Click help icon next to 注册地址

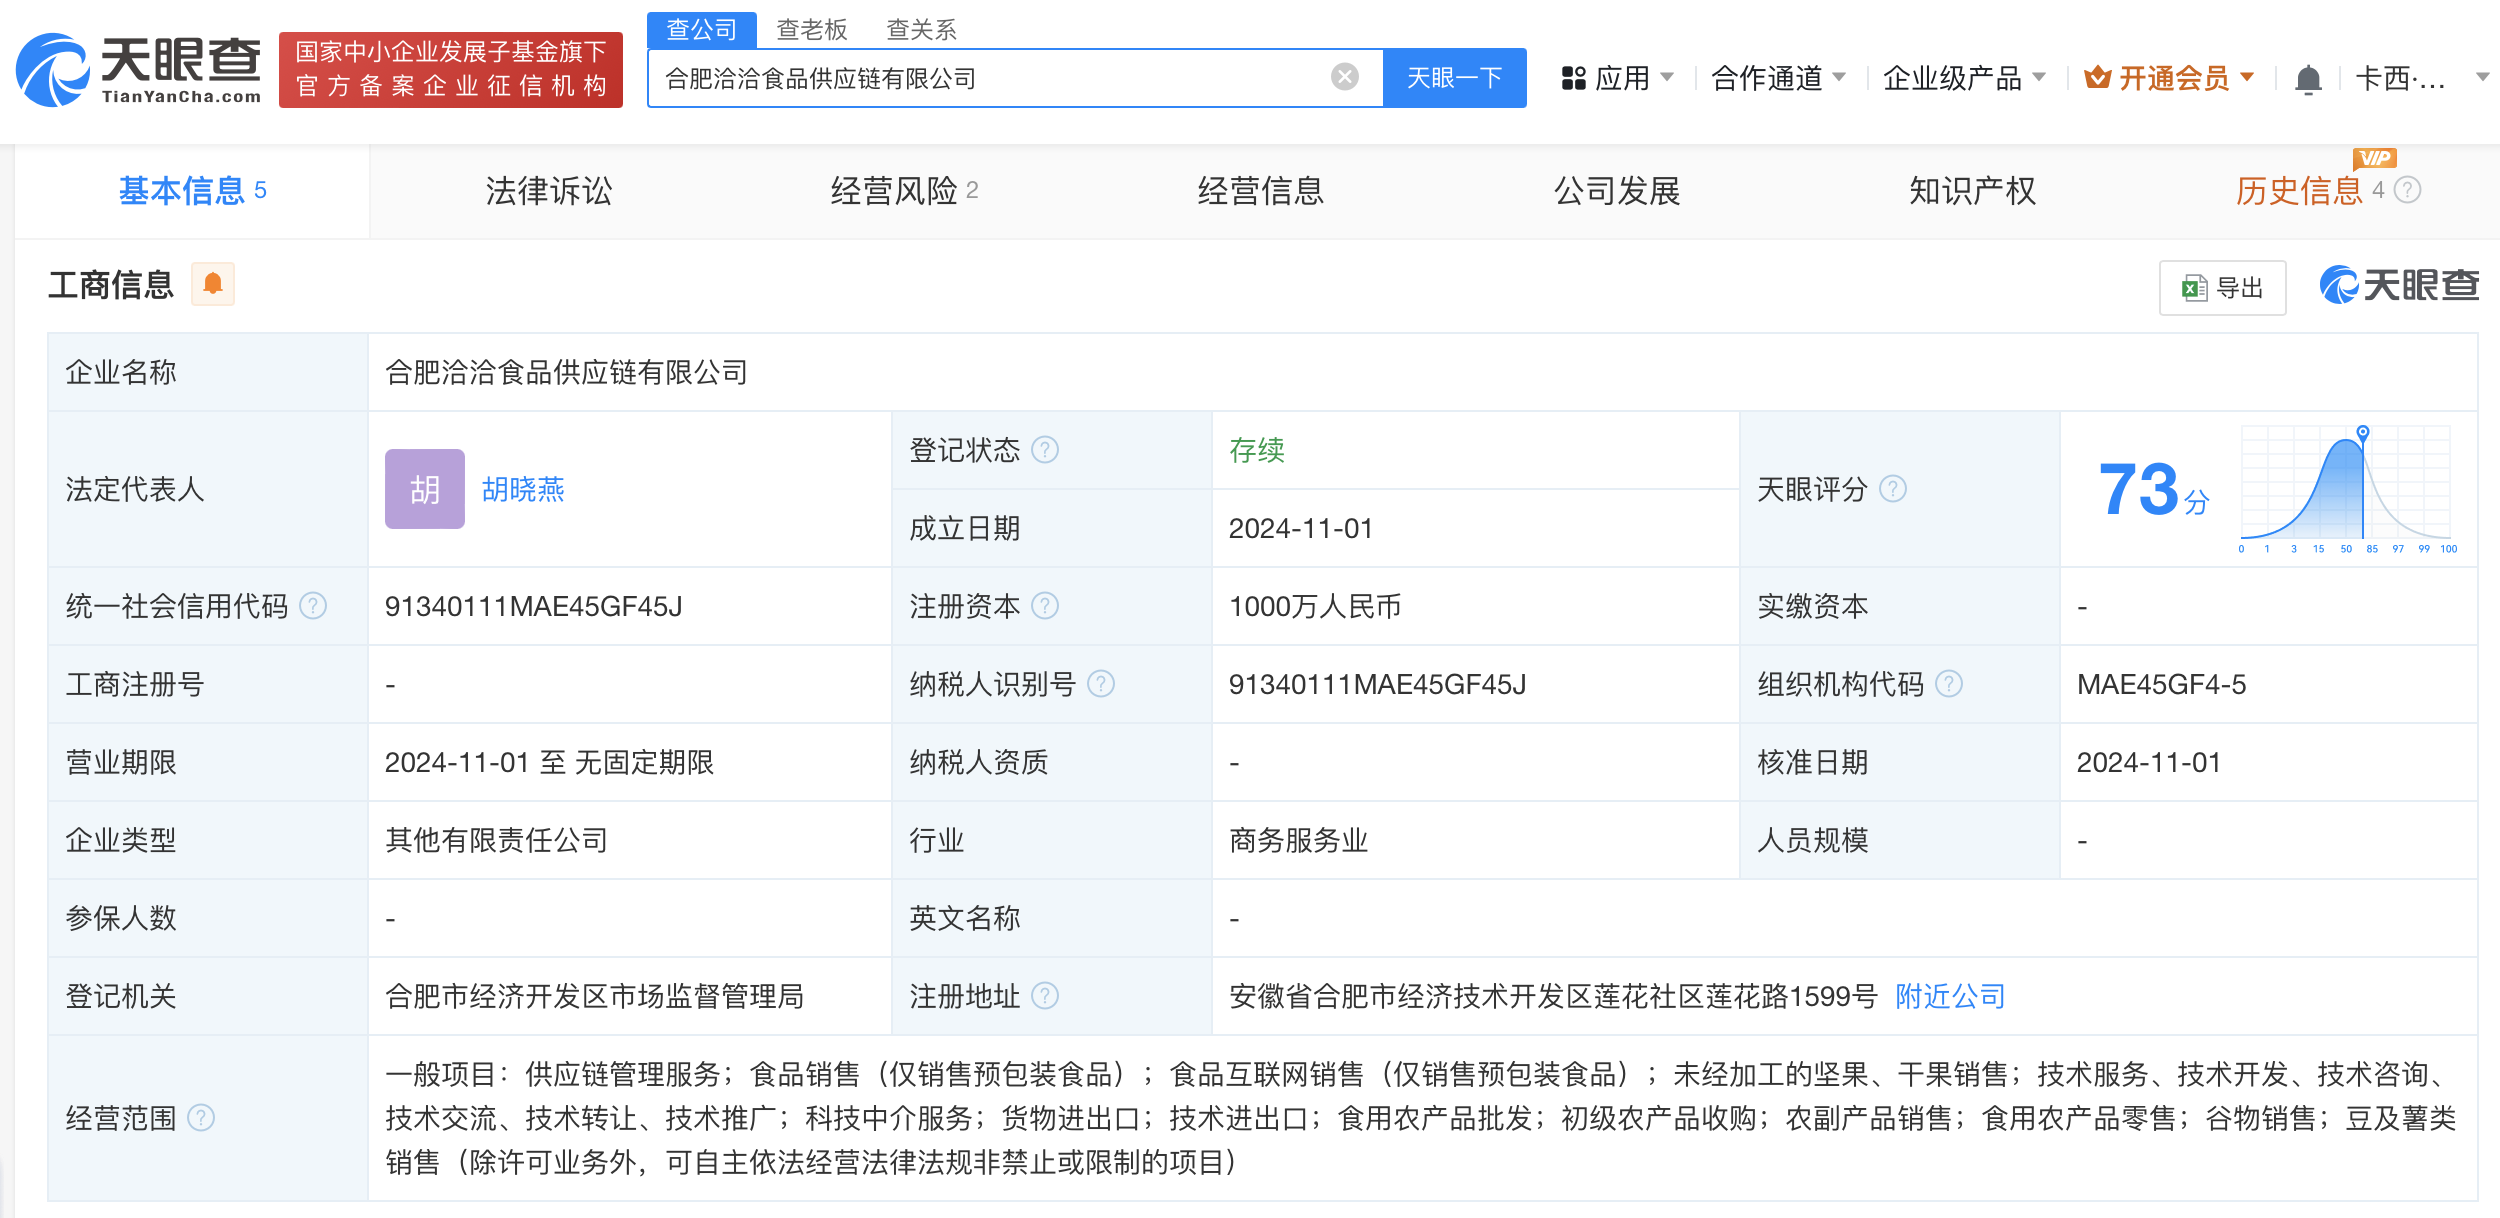pyautogui.click(x=1045, y=996)
